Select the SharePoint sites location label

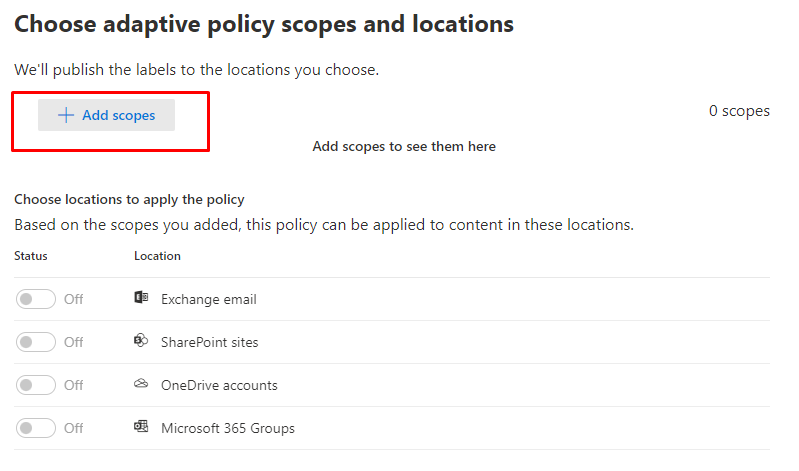tap(209, 342)
